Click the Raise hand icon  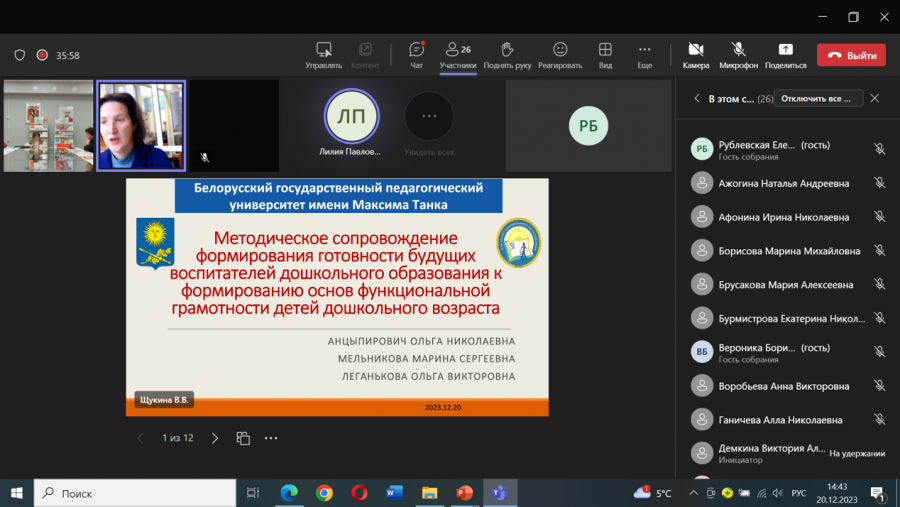pyautogui.click(x=507, y=50)
